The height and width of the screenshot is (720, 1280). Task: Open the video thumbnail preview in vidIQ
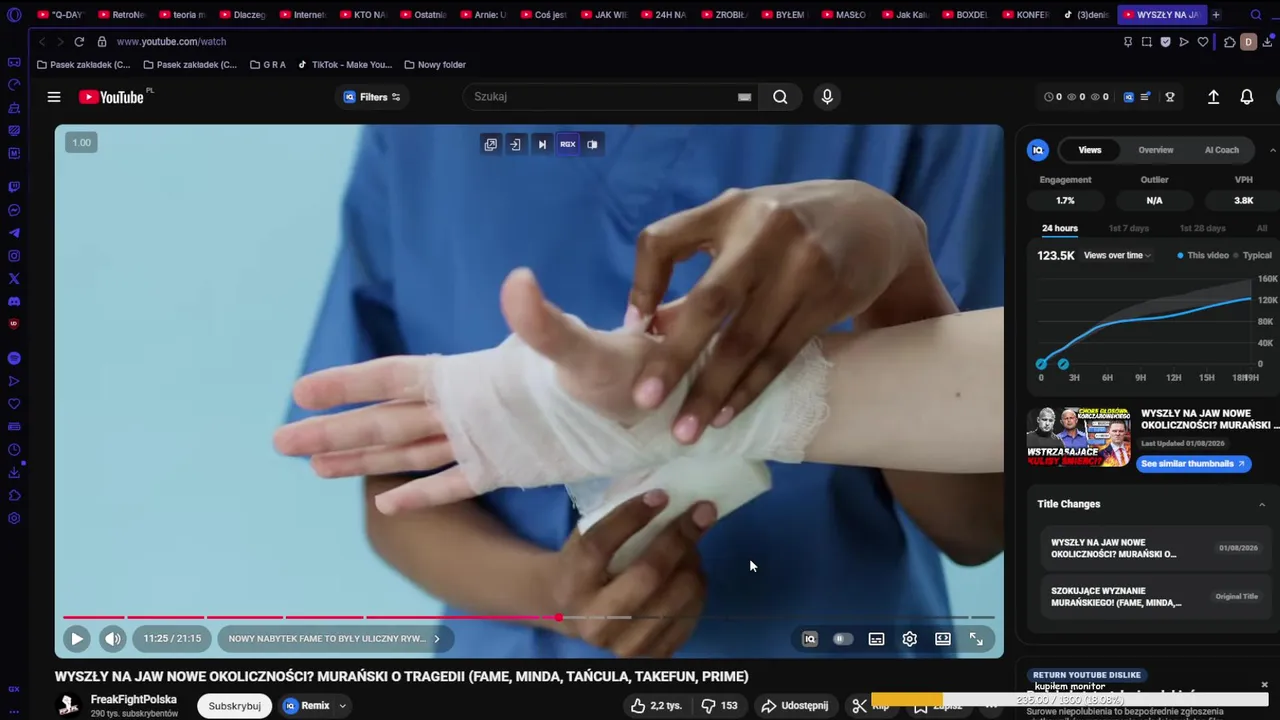1079,437
